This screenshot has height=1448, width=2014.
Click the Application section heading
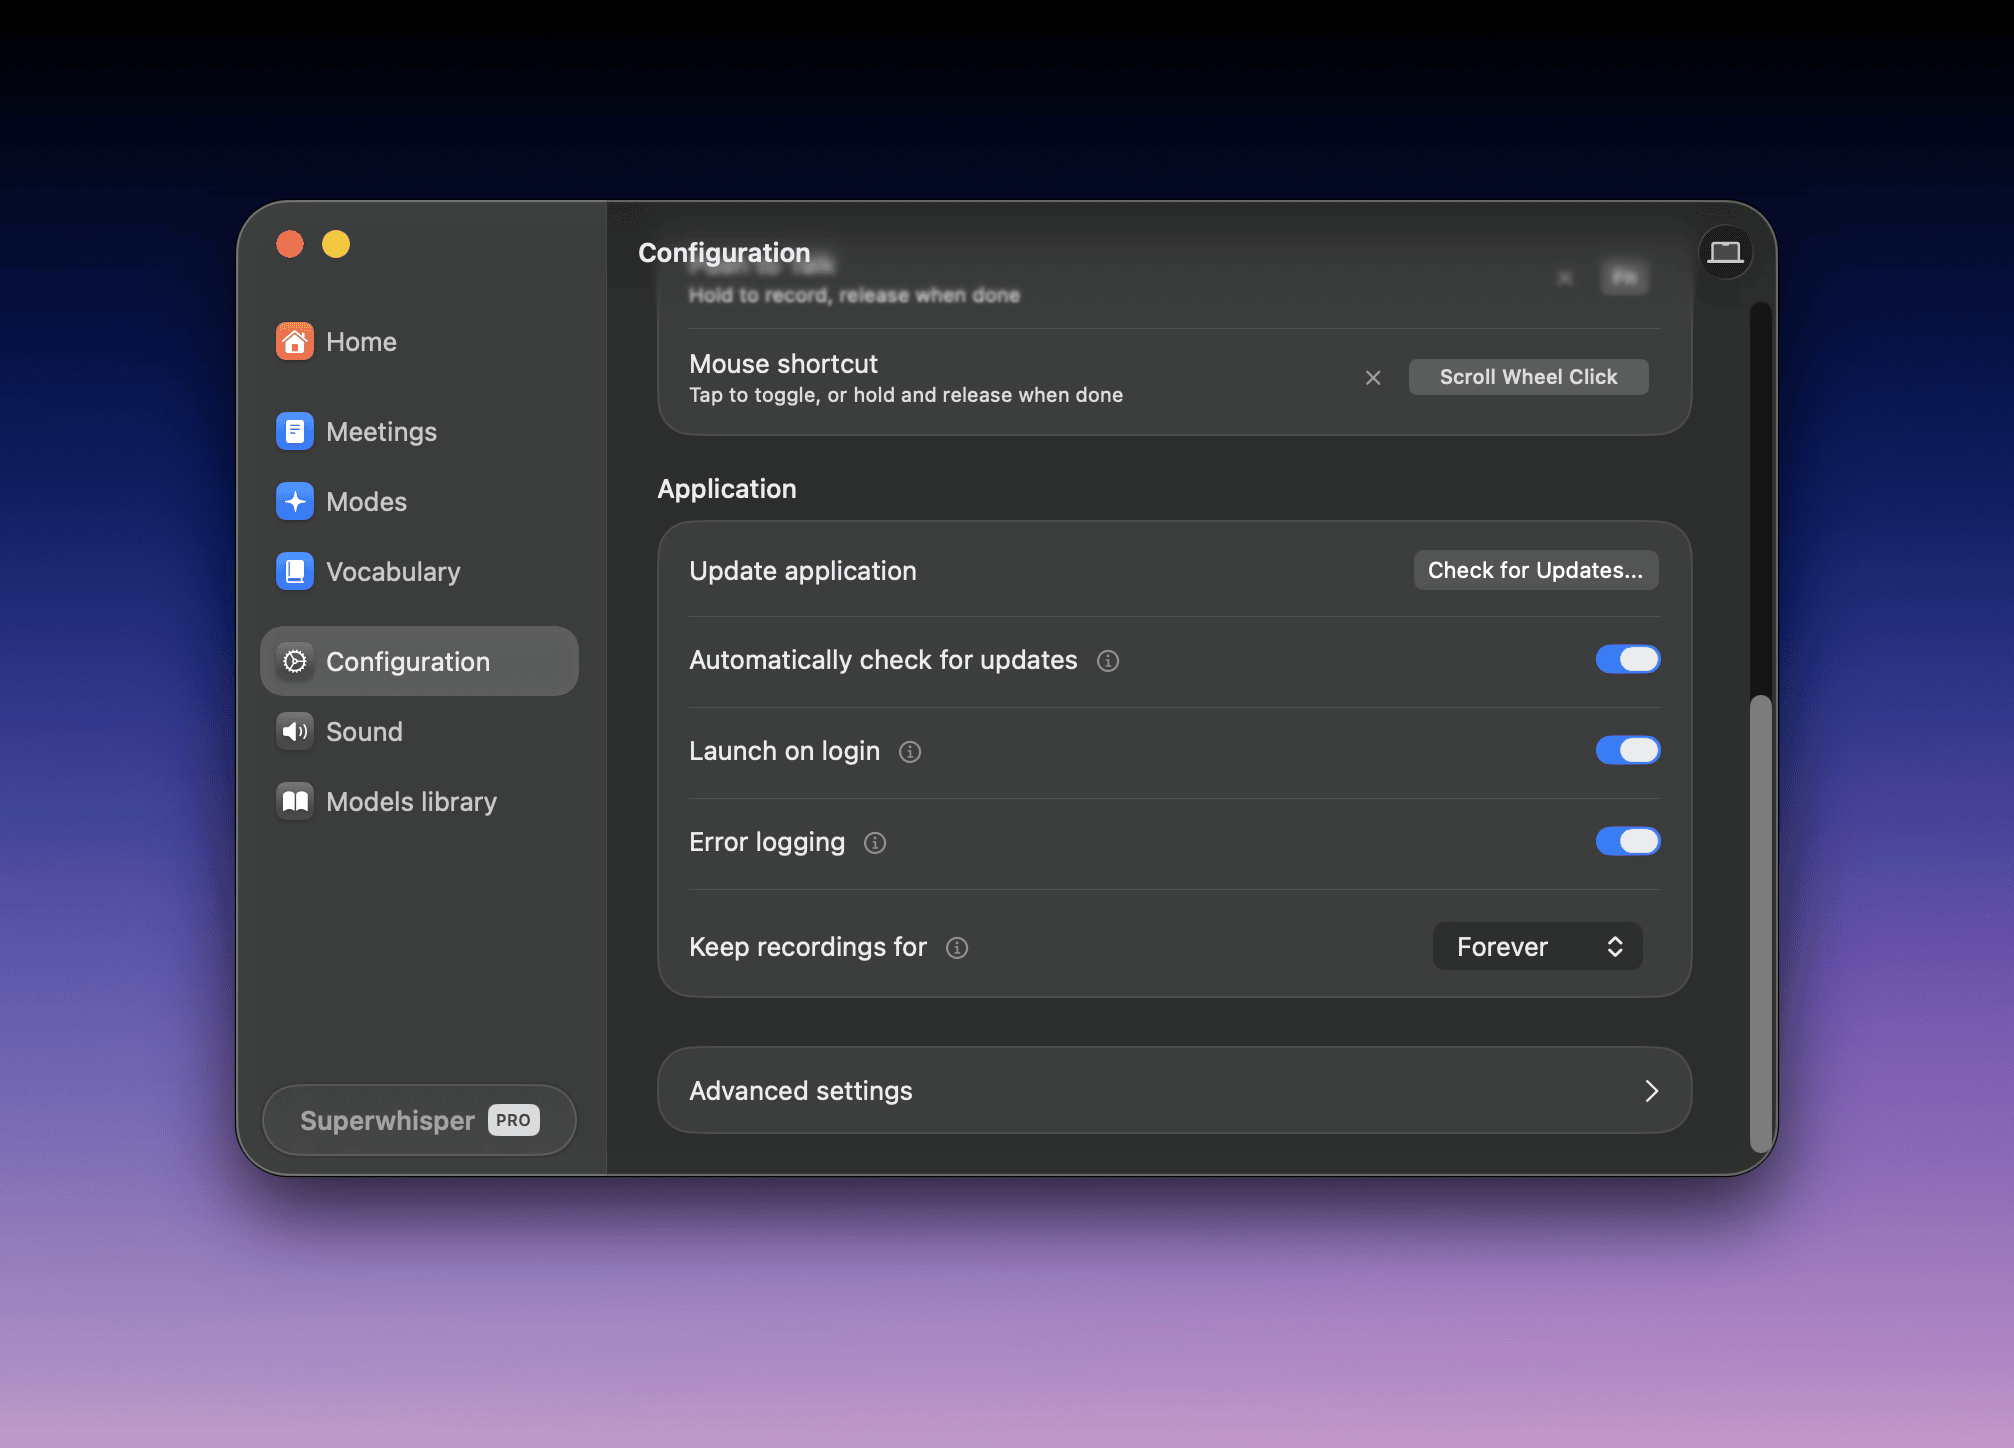pos(727,489)
